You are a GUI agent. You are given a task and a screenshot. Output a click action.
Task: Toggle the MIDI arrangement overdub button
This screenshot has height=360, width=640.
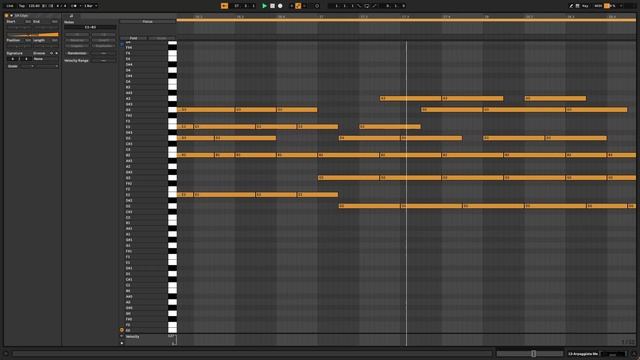point(291,6)
